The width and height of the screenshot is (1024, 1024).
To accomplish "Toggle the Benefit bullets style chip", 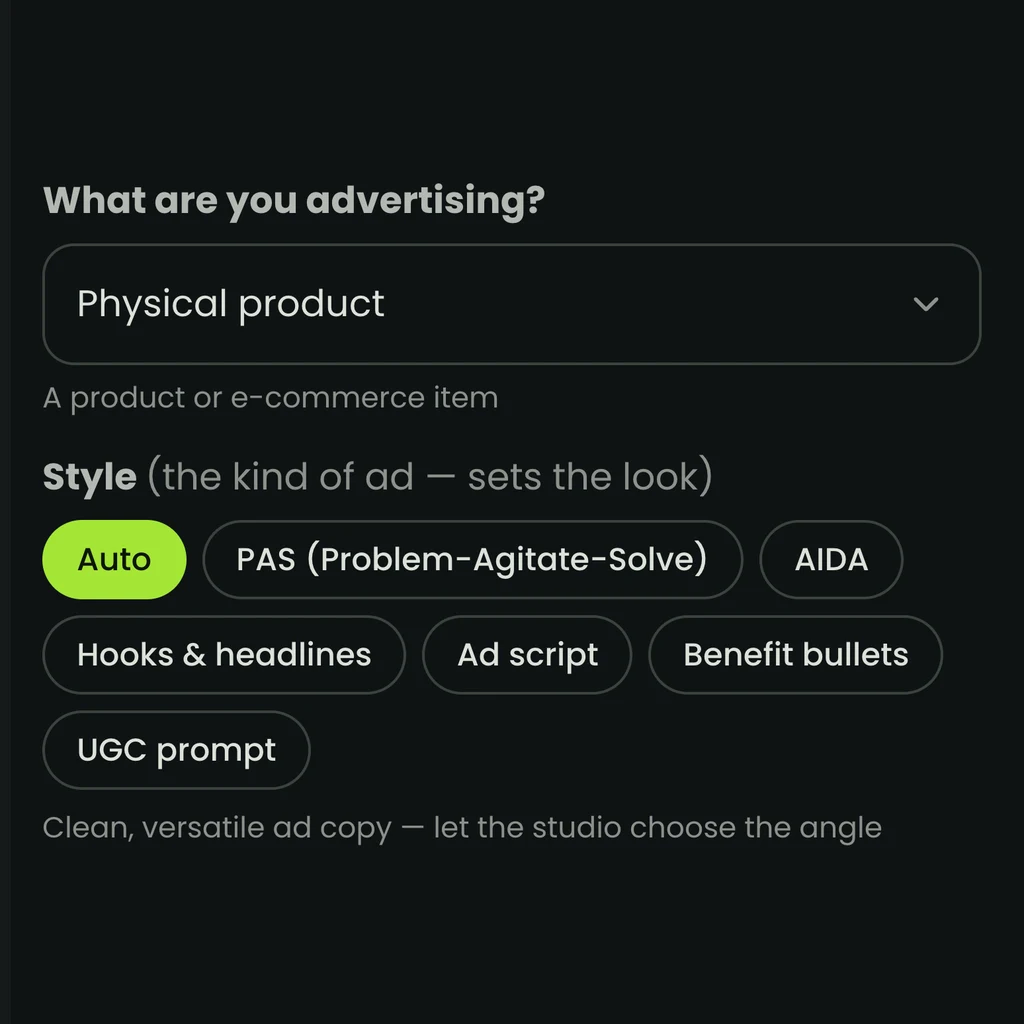I will [x=795, y=654].
